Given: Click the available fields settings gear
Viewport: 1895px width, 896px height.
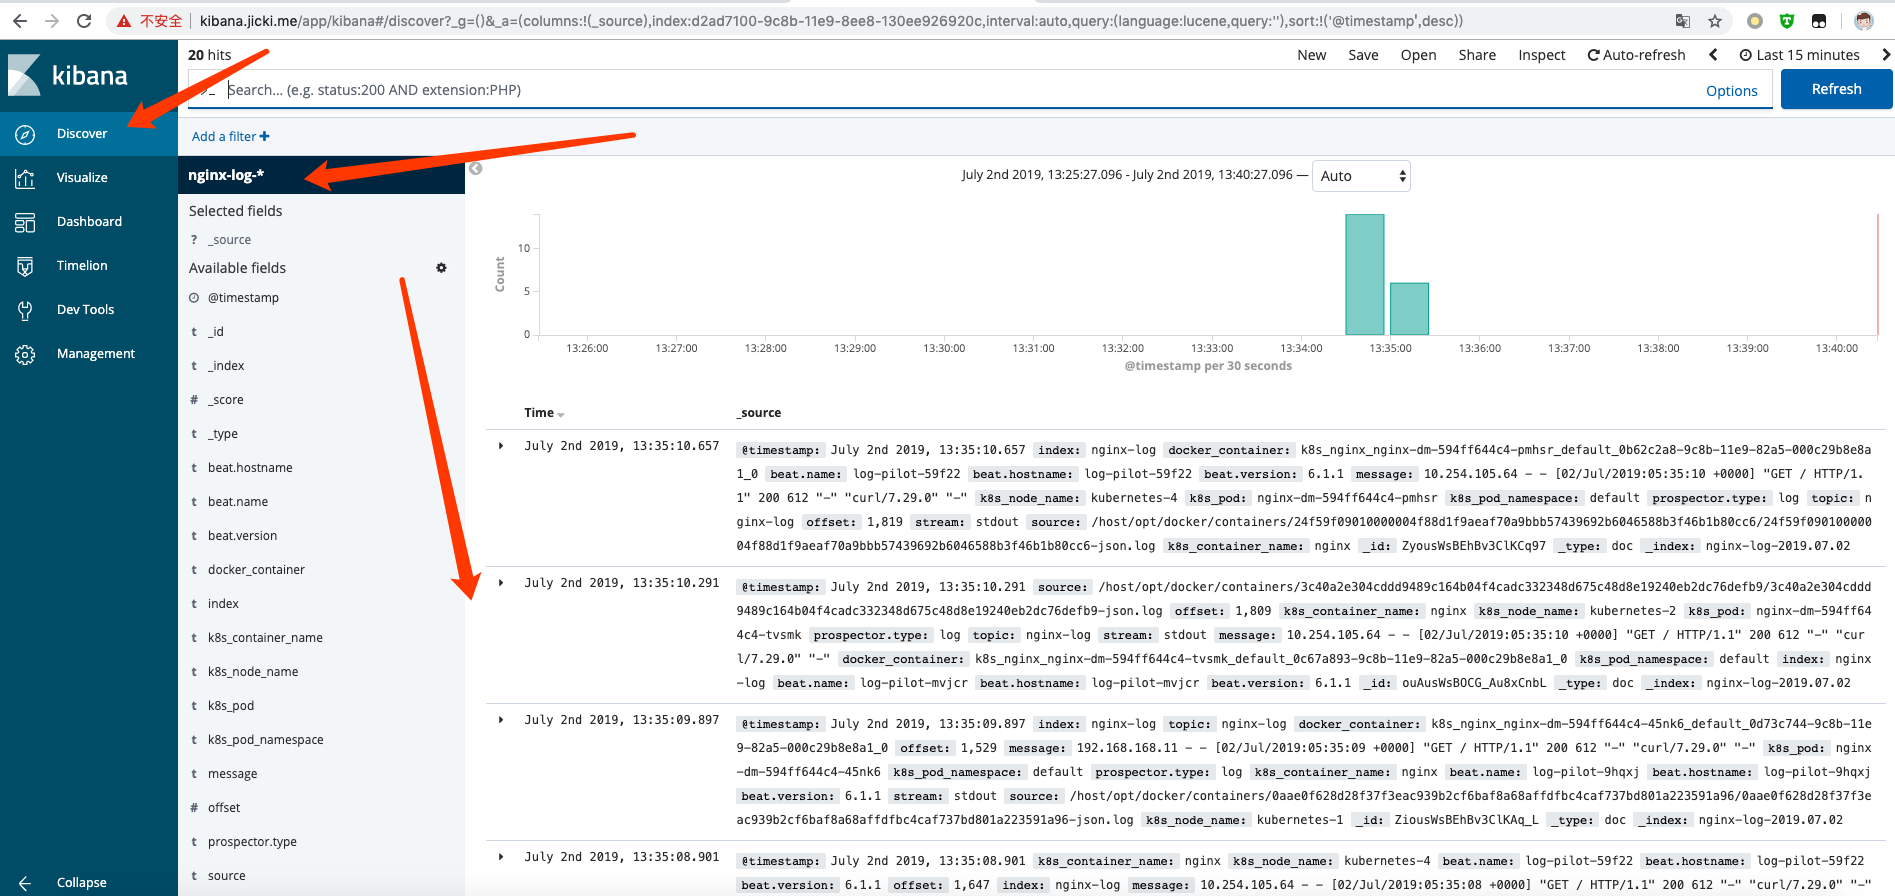Looking at the screenshot, I should tap(441, 268).
